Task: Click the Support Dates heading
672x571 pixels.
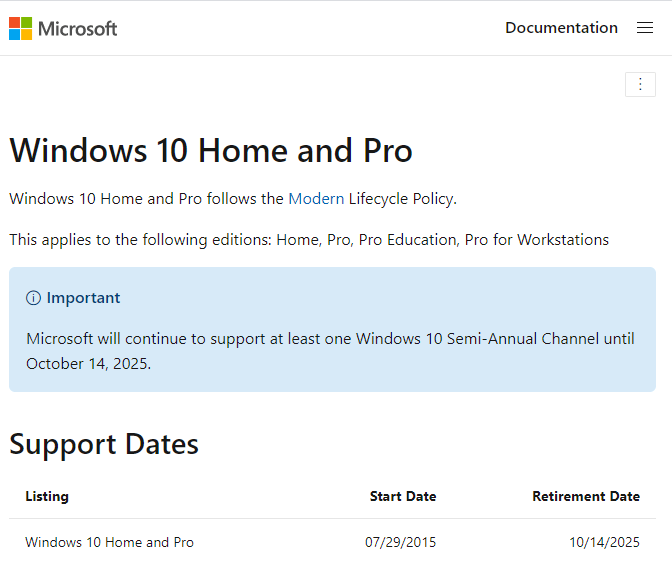Action: point(104,444)
